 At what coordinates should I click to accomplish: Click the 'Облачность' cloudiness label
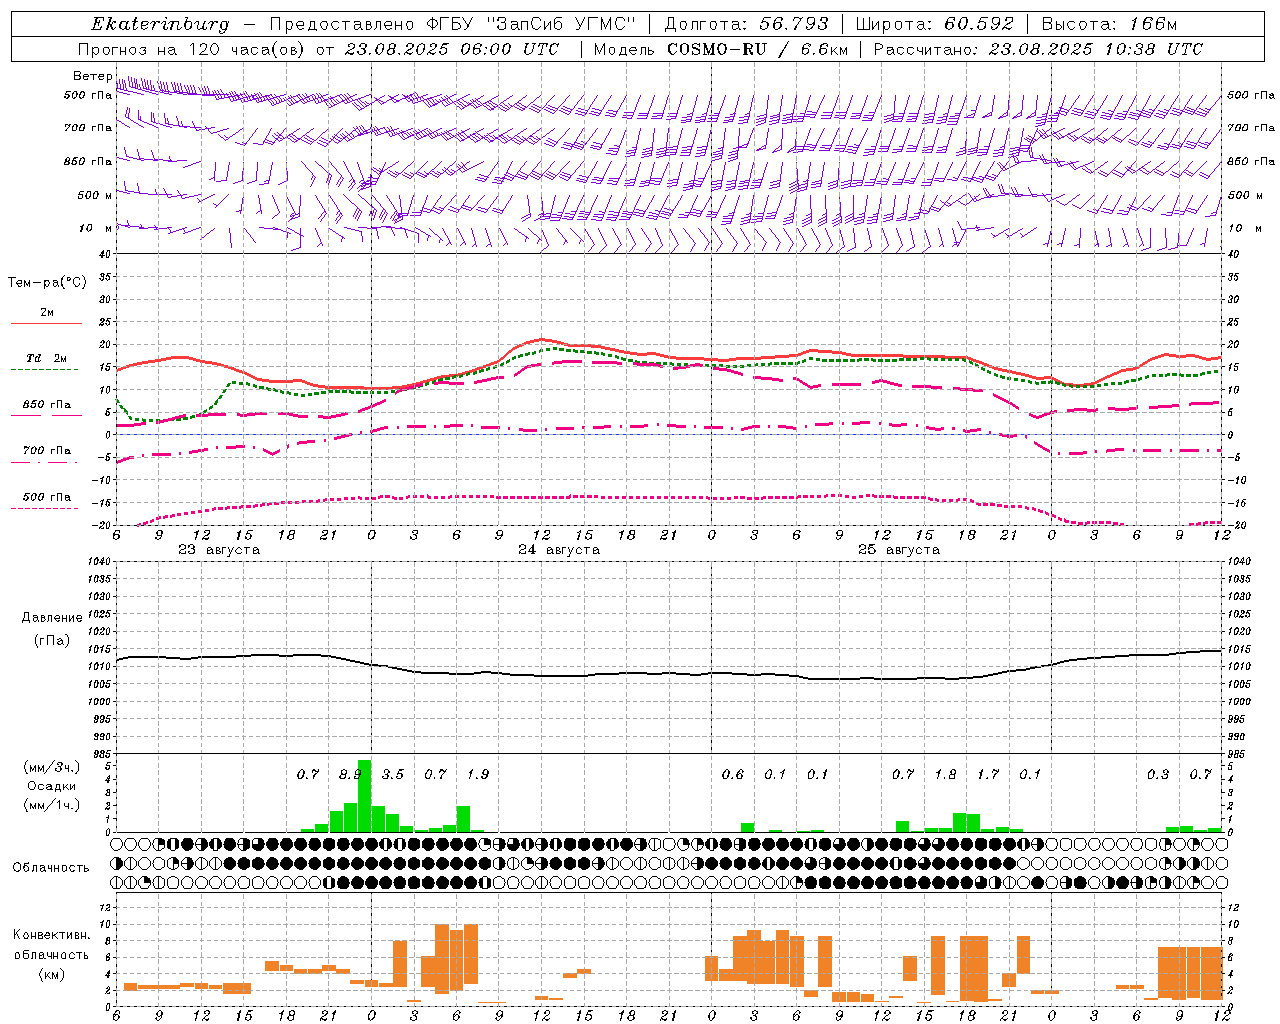(51, 867)
